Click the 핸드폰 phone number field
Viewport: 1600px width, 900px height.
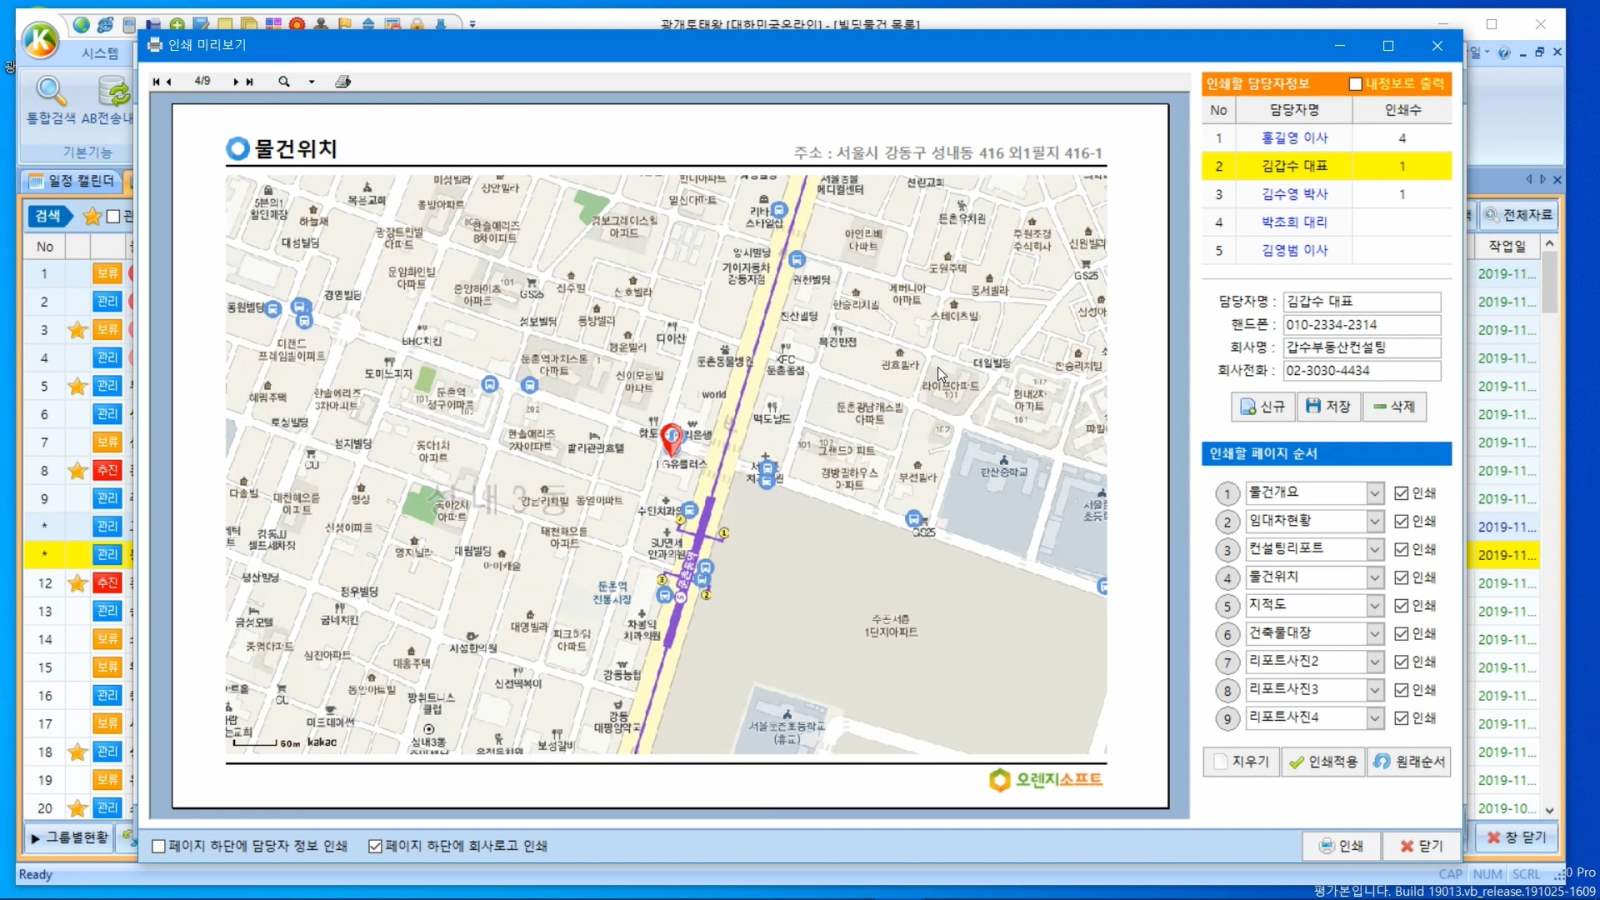pyautogui.click(x=1361, y=325)
